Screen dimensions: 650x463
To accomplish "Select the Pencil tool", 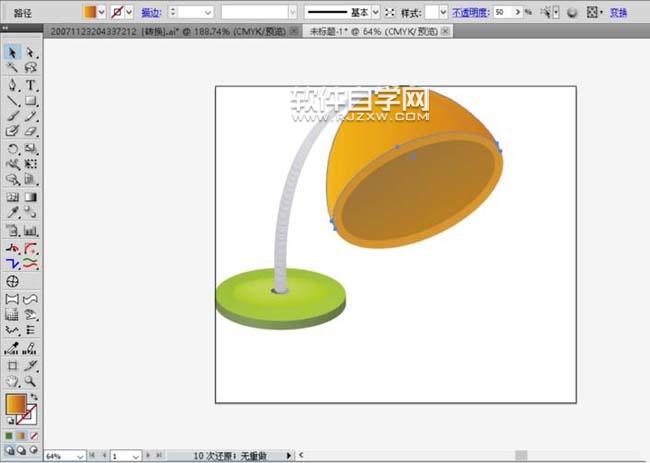I will (30, 116).
